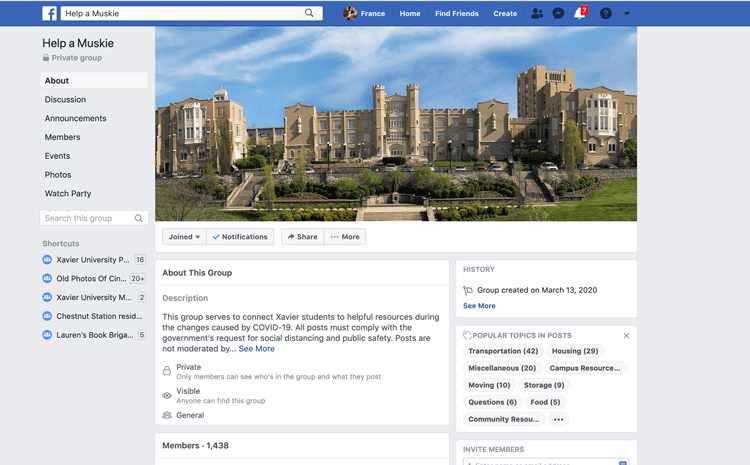The height and width of the screenshot is (465, 750).
Task: Close Popular Topics in Posts panel
Action: pos(626,336)
